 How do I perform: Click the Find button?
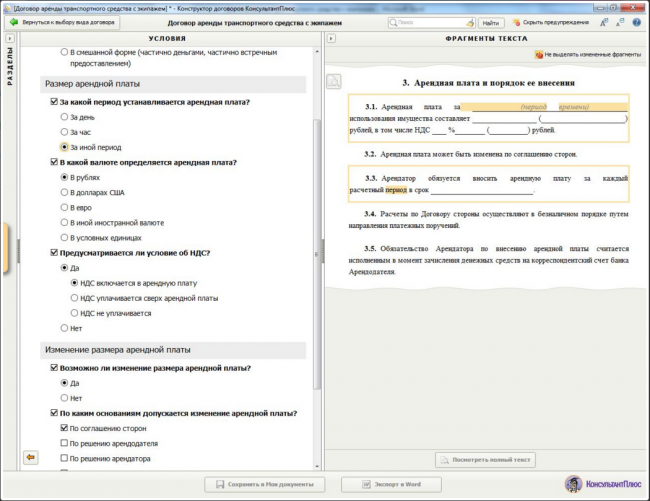[x=491, y=23]
